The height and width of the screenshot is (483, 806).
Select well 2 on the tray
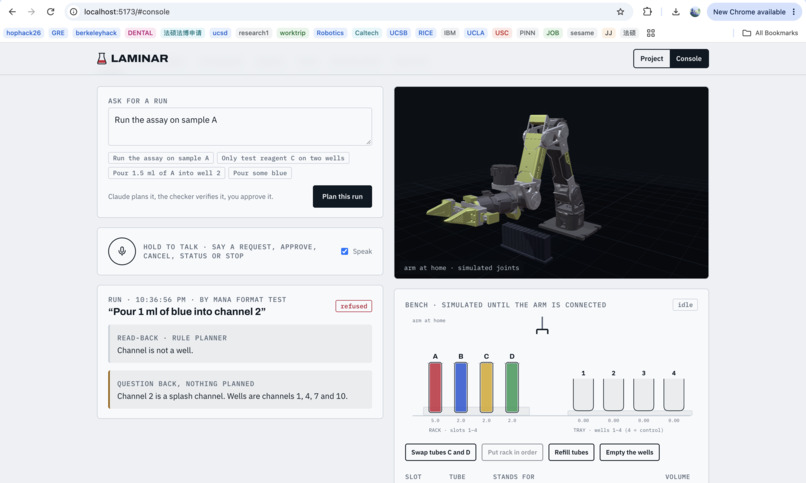pos(613,394)
